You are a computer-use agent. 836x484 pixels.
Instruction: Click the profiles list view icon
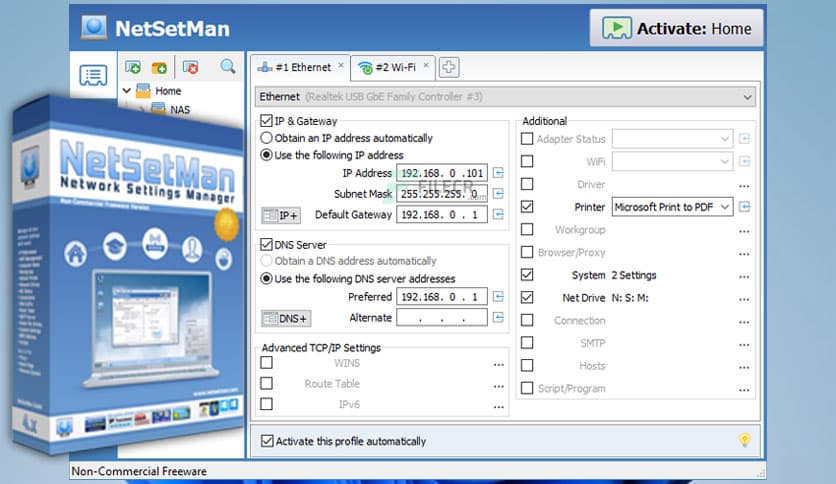tap(93, 75)
